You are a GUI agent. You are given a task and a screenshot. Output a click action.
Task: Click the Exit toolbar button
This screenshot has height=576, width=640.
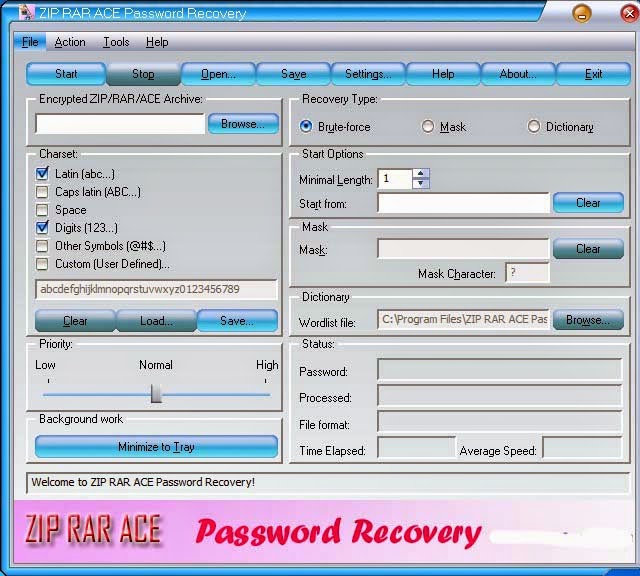(x=593, y=74)
